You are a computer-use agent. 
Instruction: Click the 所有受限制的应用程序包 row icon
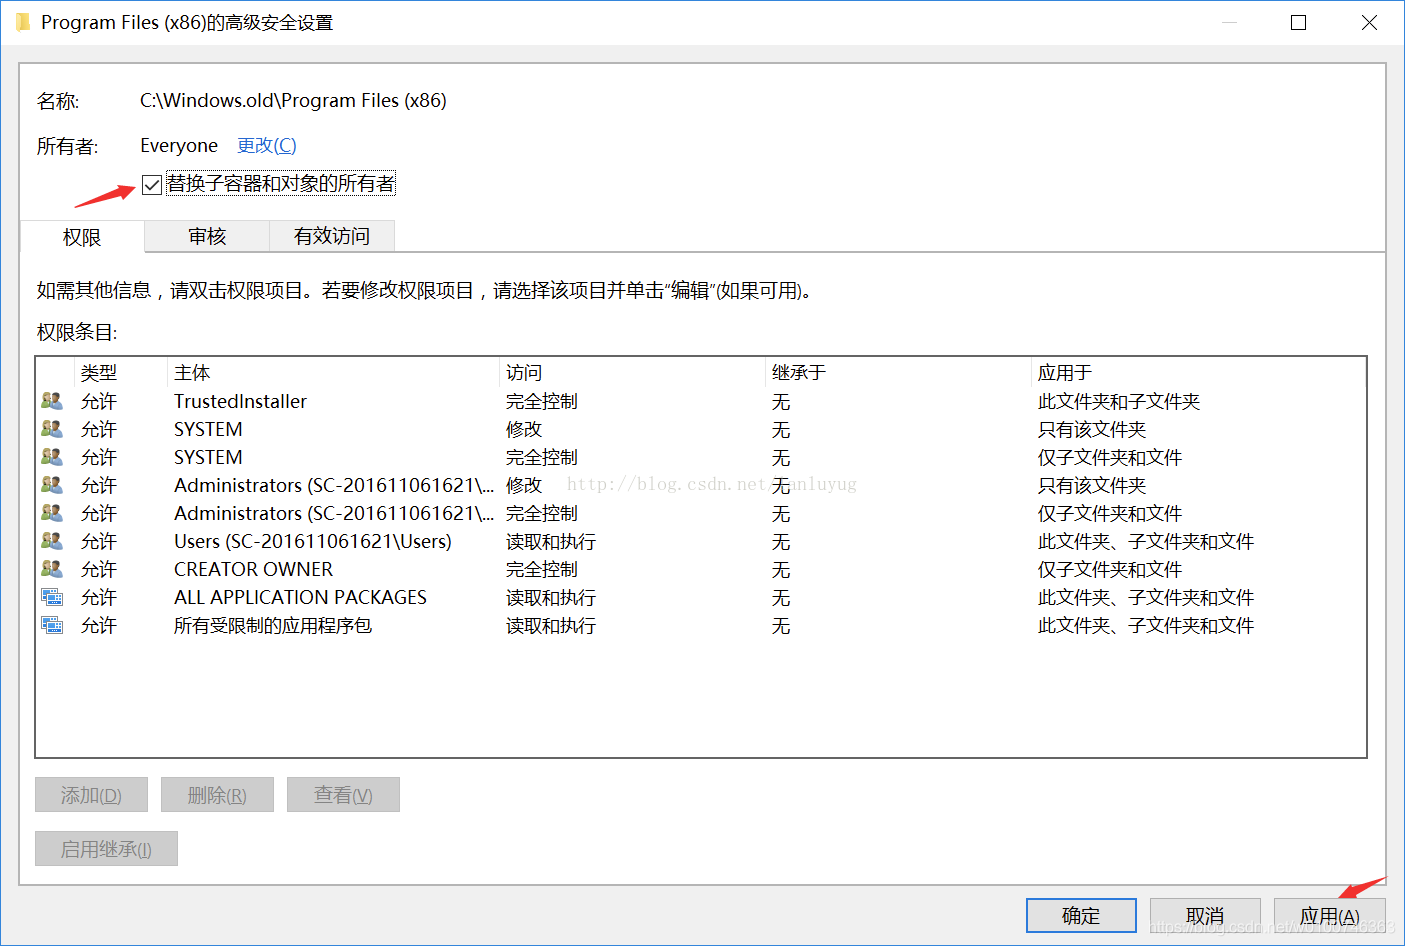pos(52,625)
